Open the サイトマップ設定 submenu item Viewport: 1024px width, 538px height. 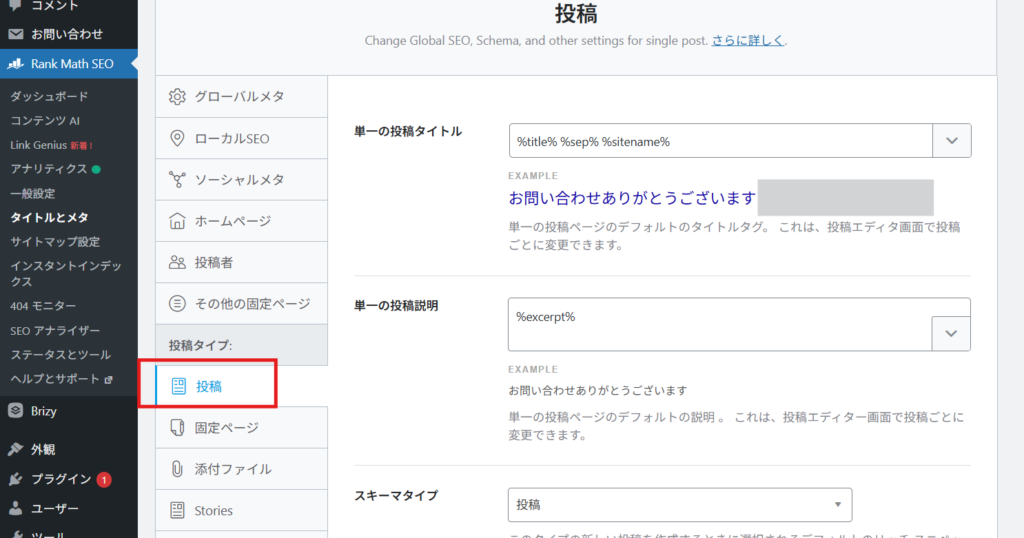pos(55,242)
